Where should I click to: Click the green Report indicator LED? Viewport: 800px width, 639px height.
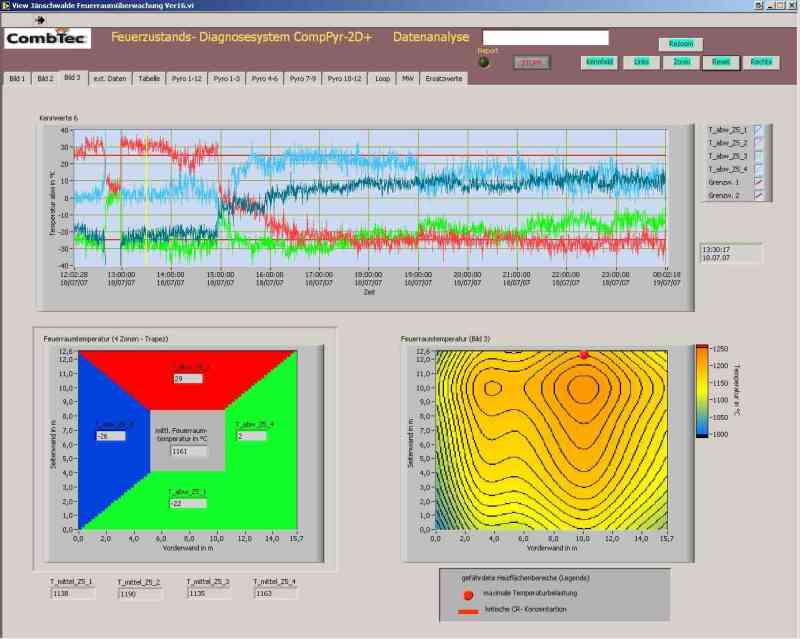pyautogui.click(x=484, y=62)
